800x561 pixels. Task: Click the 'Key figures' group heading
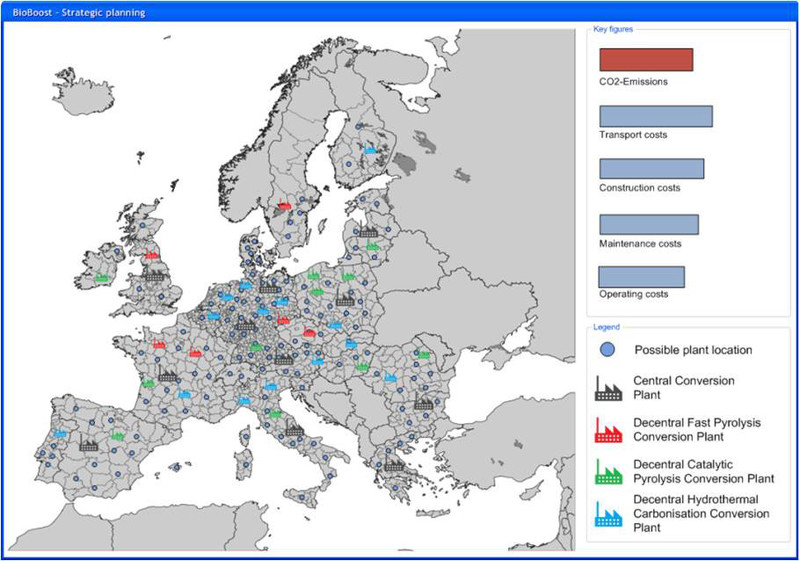click(x=613, y=30)
